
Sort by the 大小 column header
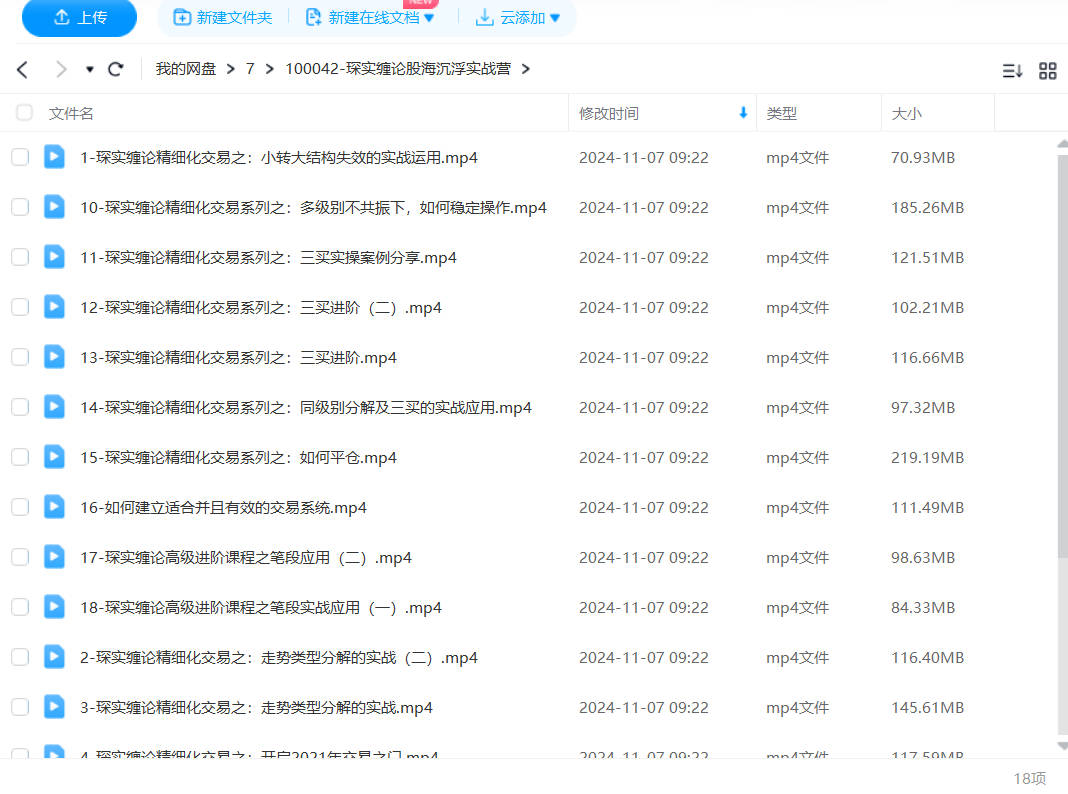(906, 113)
